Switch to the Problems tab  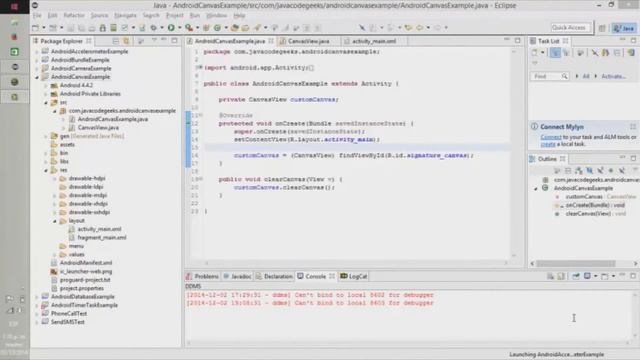(202, 276)
